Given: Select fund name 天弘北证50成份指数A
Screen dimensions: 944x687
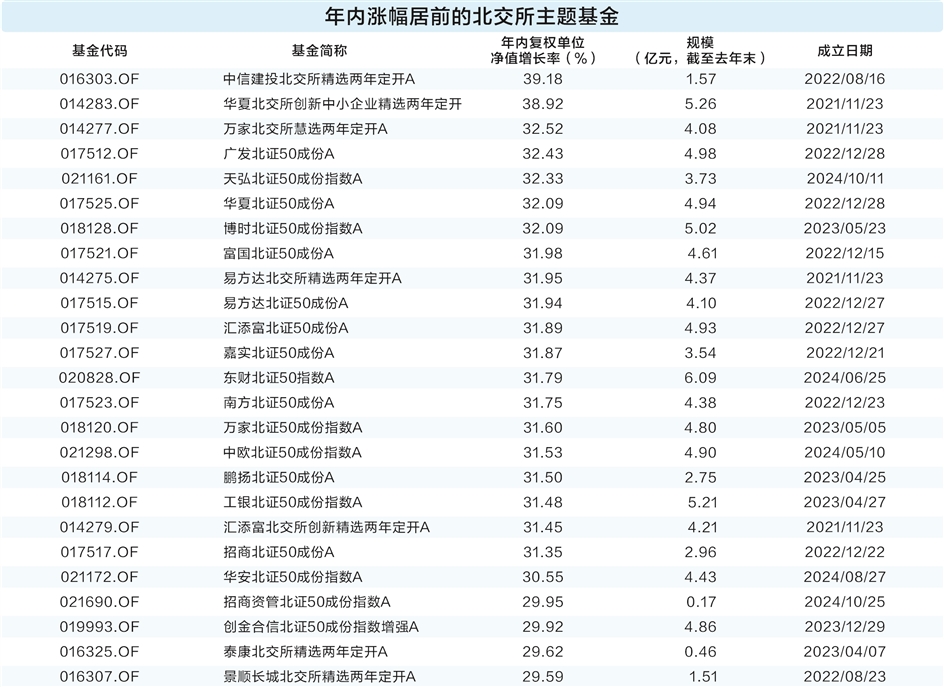Looking at the screenshot, I should [293, 178].
